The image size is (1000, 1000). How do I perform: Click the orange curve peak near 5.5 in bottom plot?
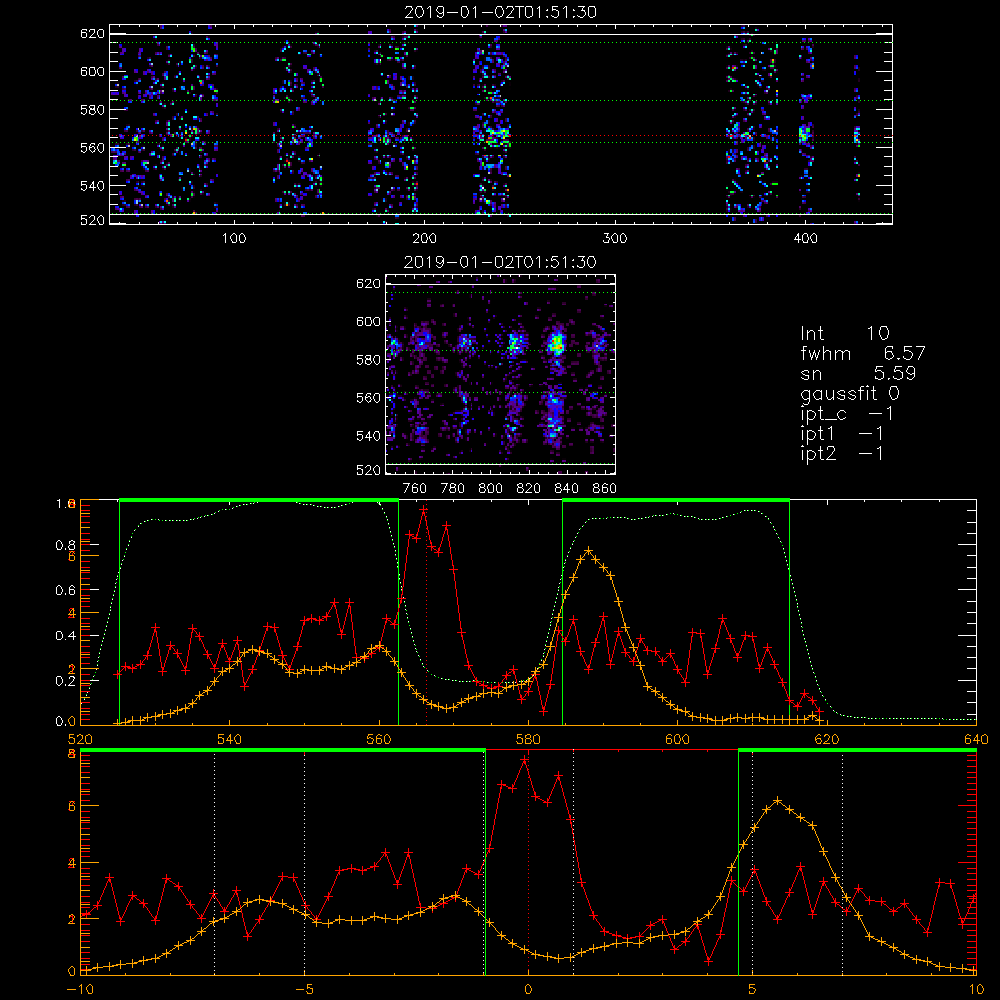(x=777, y=800)
